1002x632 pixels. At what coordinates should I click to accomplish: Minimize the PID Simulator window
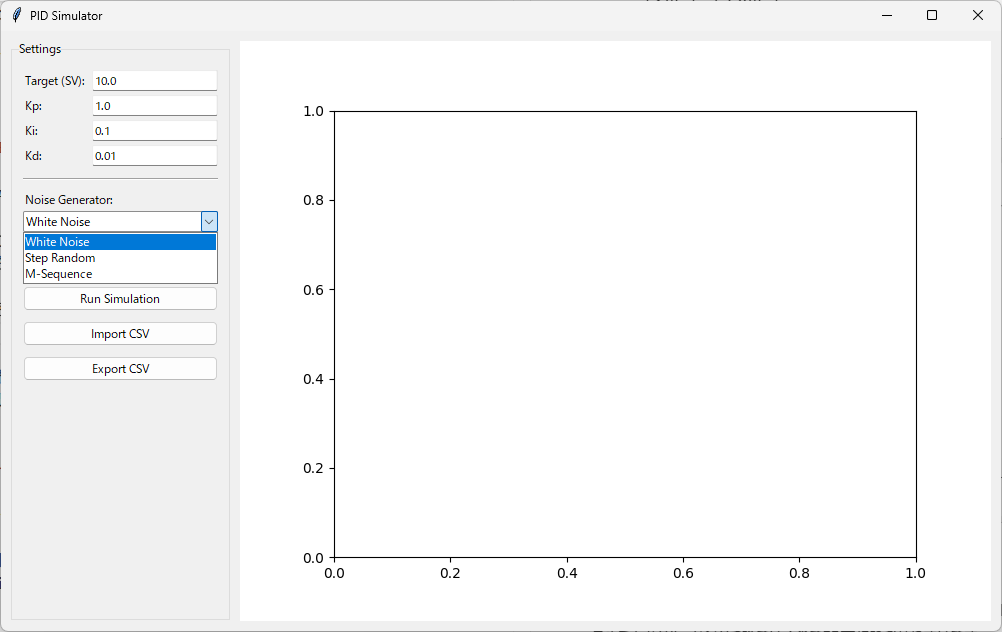tap(886, 15)
